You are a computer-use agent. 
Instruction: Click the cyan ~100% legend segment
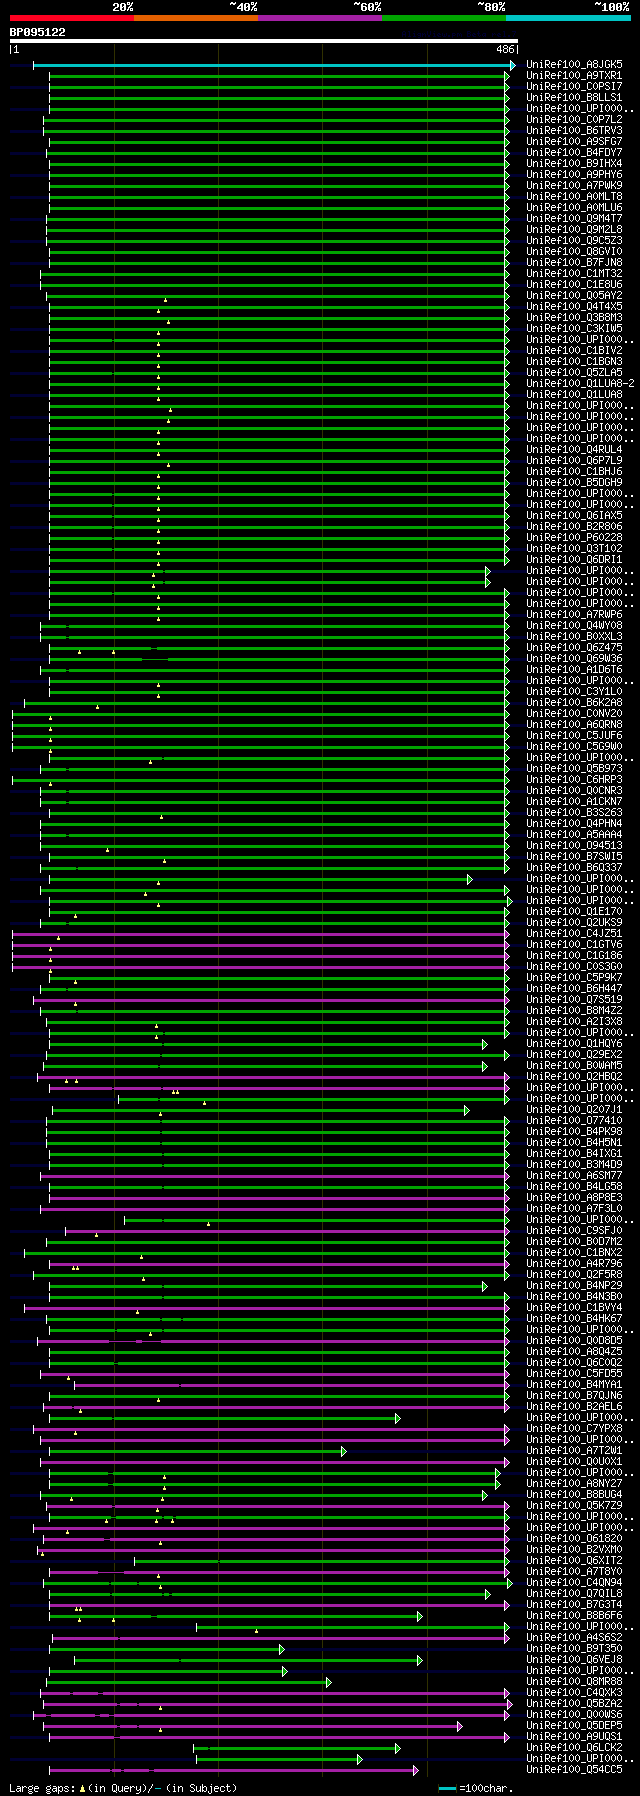568,18
